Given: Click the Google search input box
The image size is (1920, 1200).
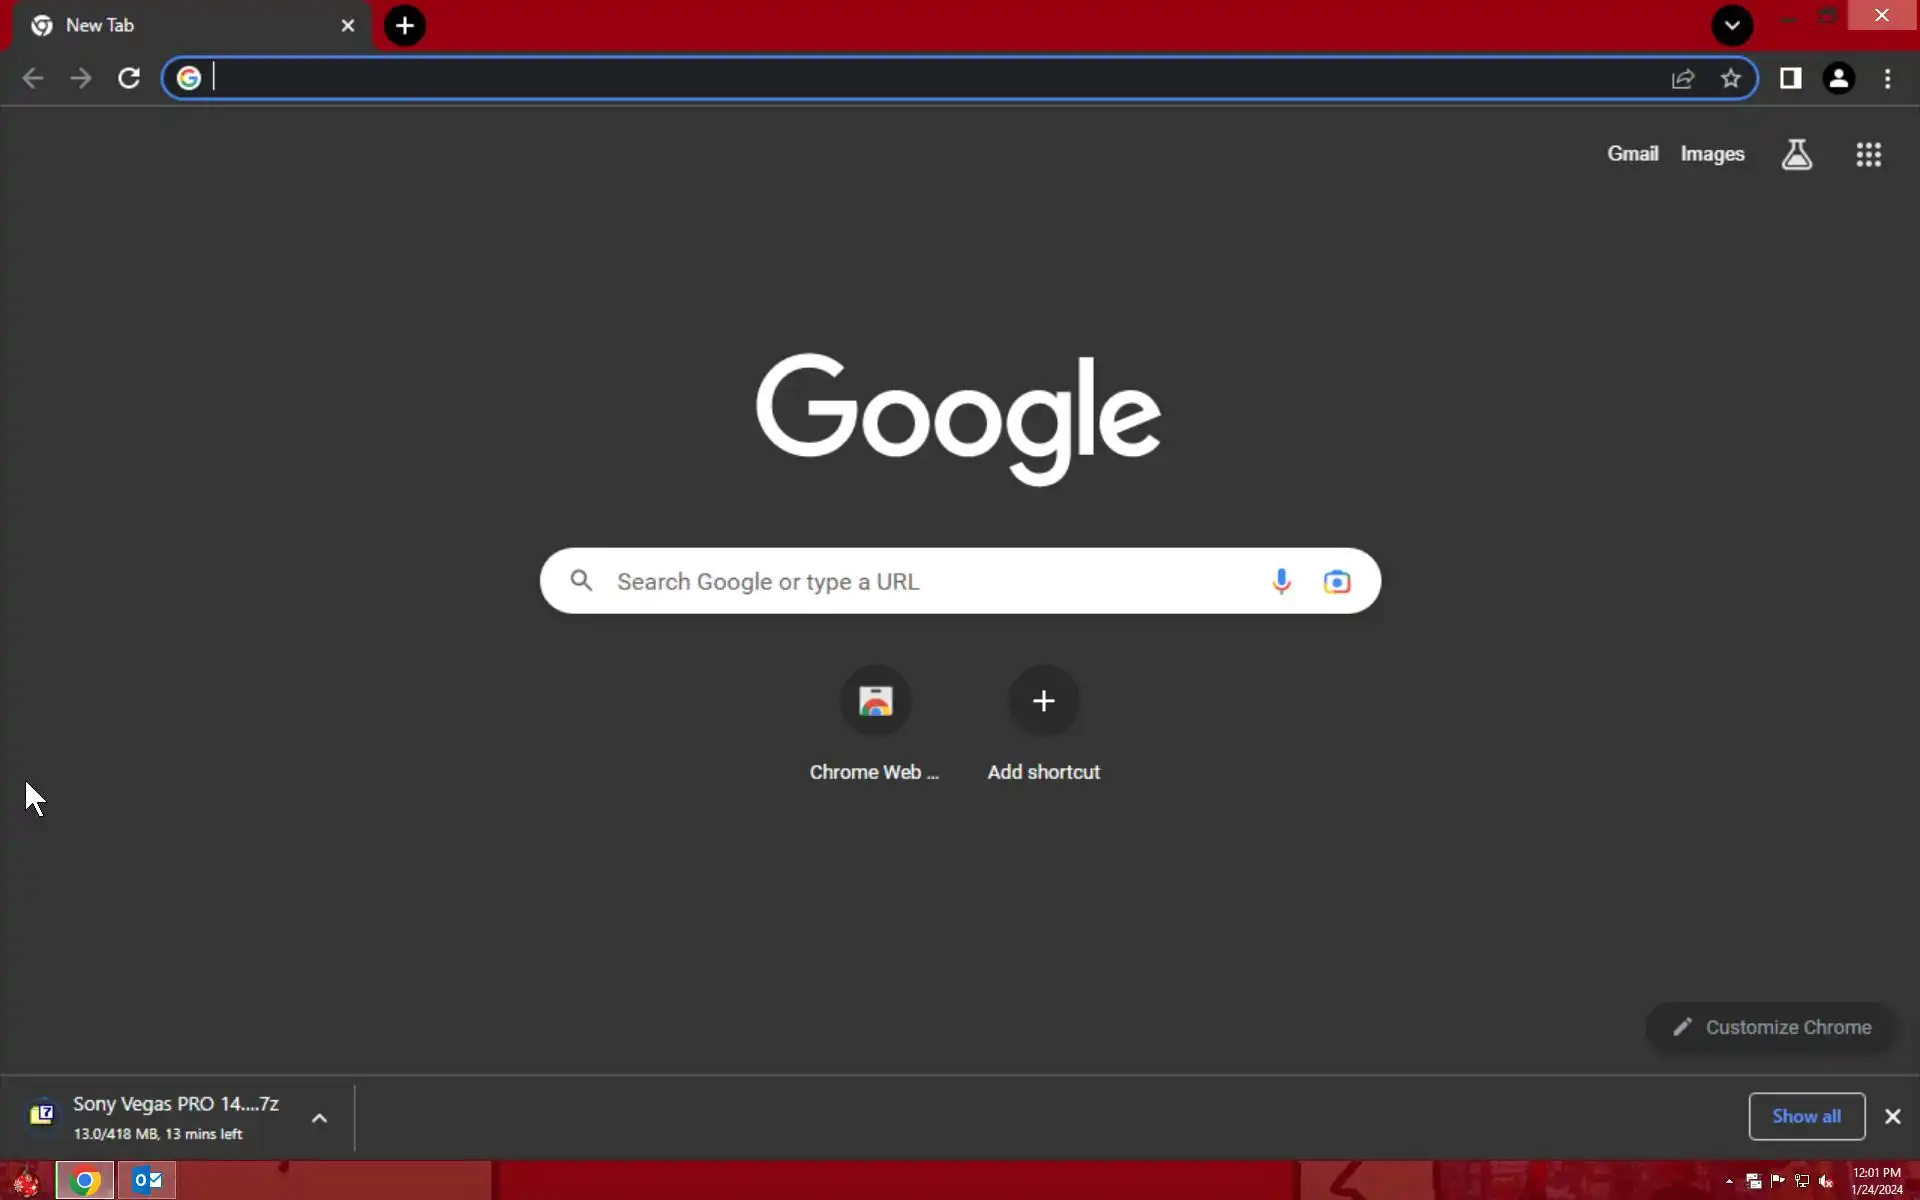Looking at the screenshot, I should coord(930,581).
